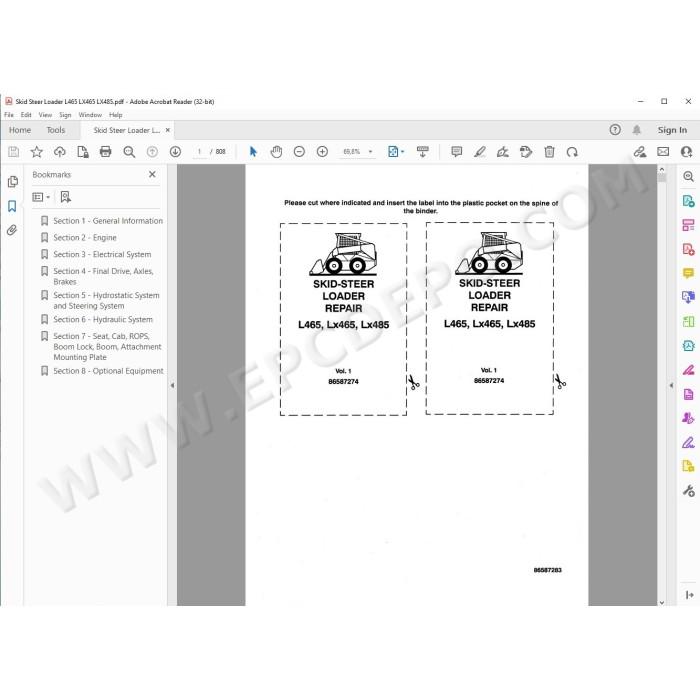Add a sticky note comment
Image resolution: width=700 pixels, height=700 pixels.
click(x=457, y=152)
